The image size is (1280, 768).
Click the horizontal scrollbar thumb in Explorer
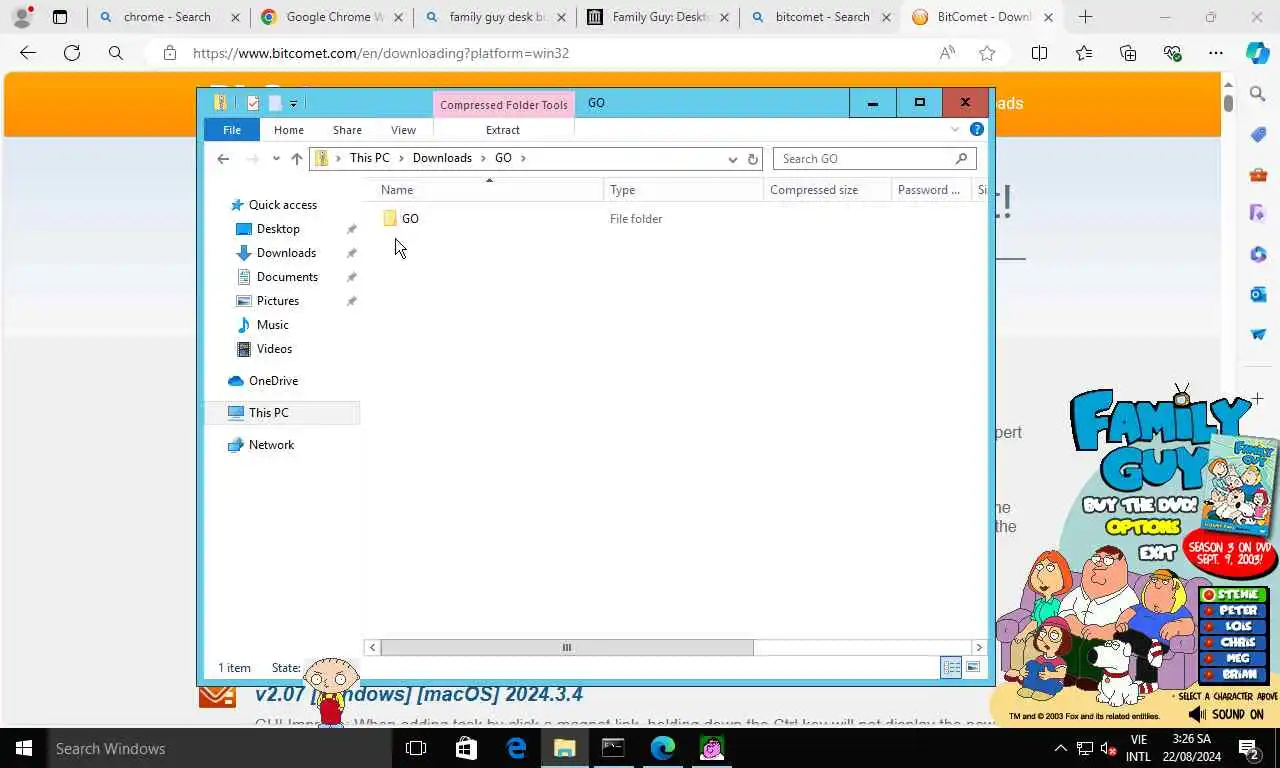(x=566, y=647)
